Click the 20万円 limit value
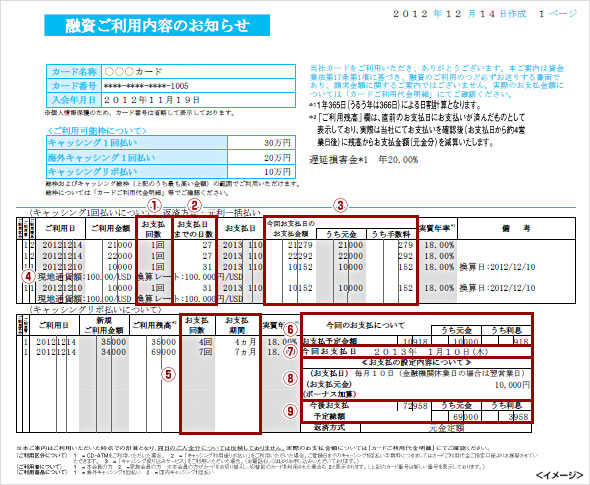 coord(277,158)
